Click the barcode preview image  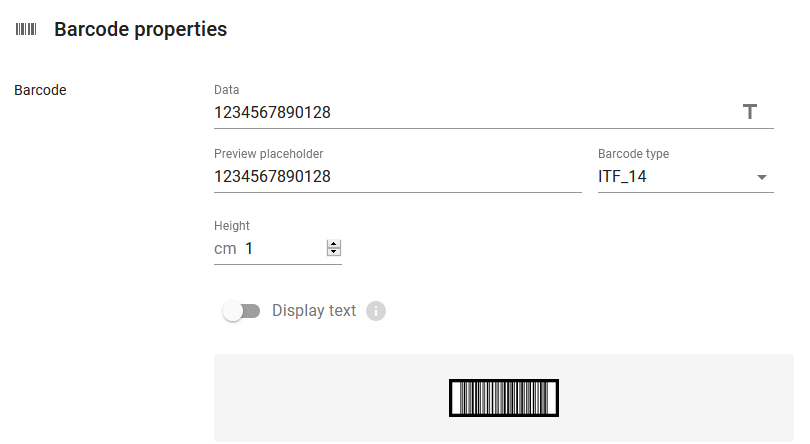click(x=504, y=398)
